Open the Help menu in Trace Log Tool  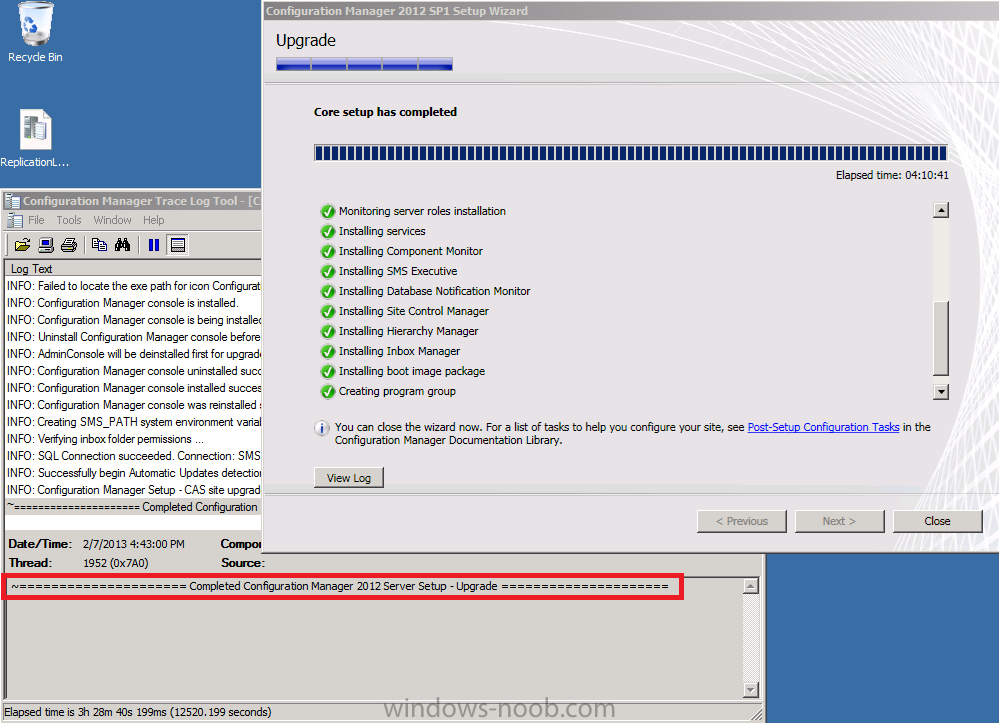154,220
